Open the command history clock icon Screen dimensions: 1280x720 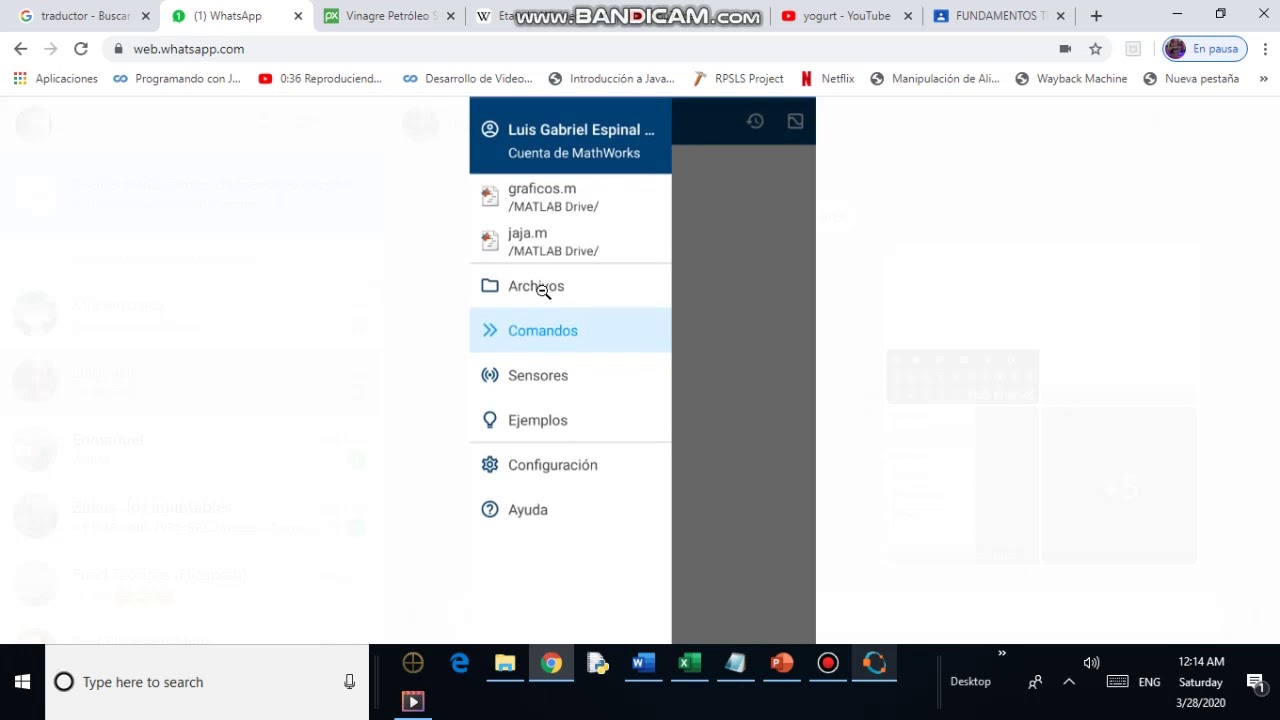(x=755, y=121)
